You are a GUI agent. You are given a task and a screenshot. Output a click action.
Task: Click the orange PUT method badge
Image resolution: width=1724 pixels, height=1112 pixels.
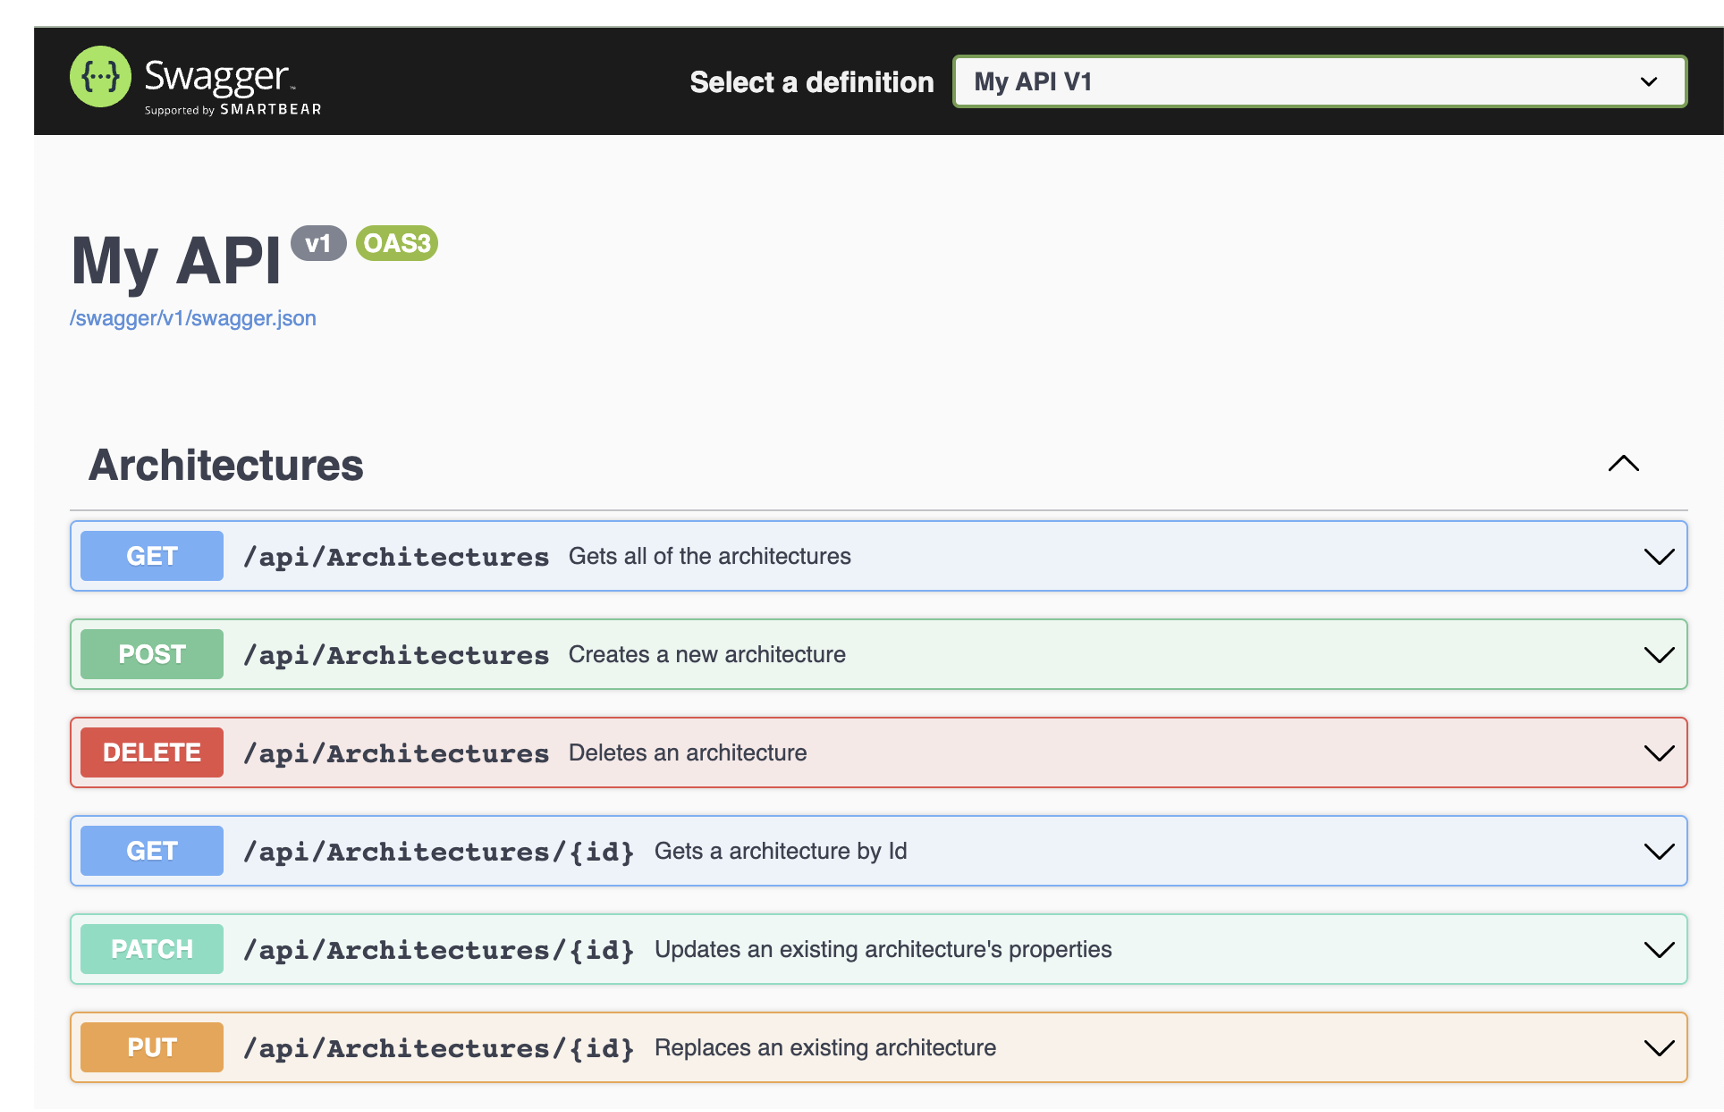click(152, 1047)
